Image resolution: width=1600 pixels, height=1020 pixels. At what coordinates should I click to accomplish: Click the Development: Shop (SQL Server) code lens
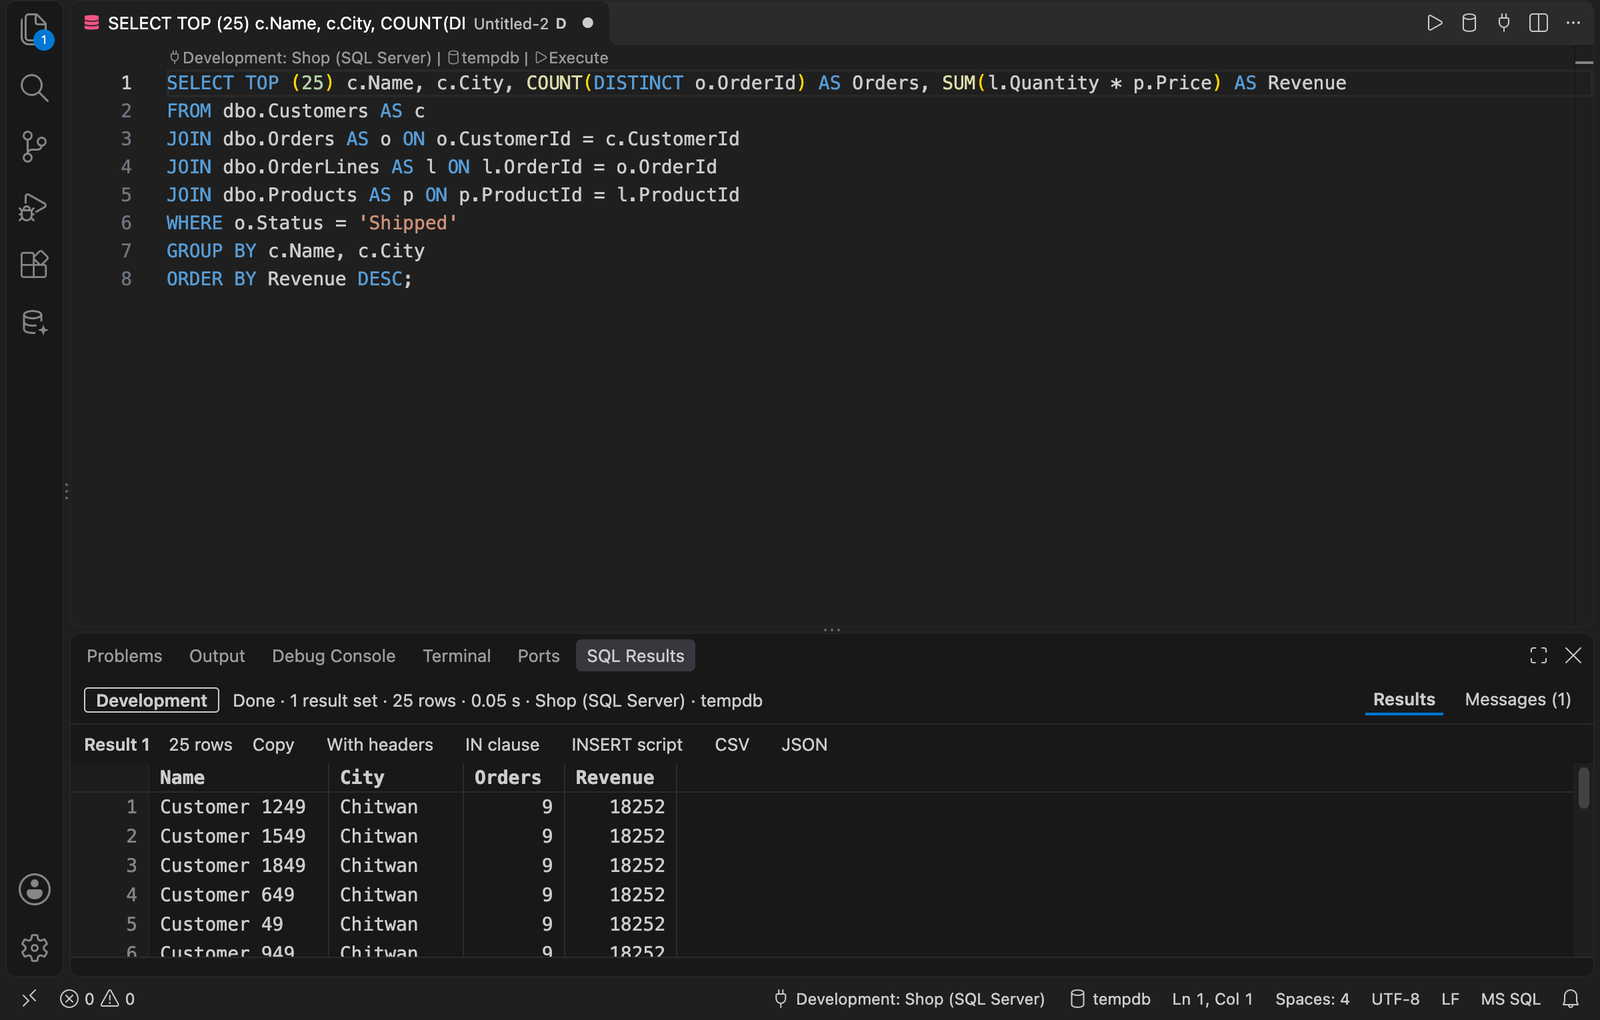pyautogui.click(x=300, y=58)
